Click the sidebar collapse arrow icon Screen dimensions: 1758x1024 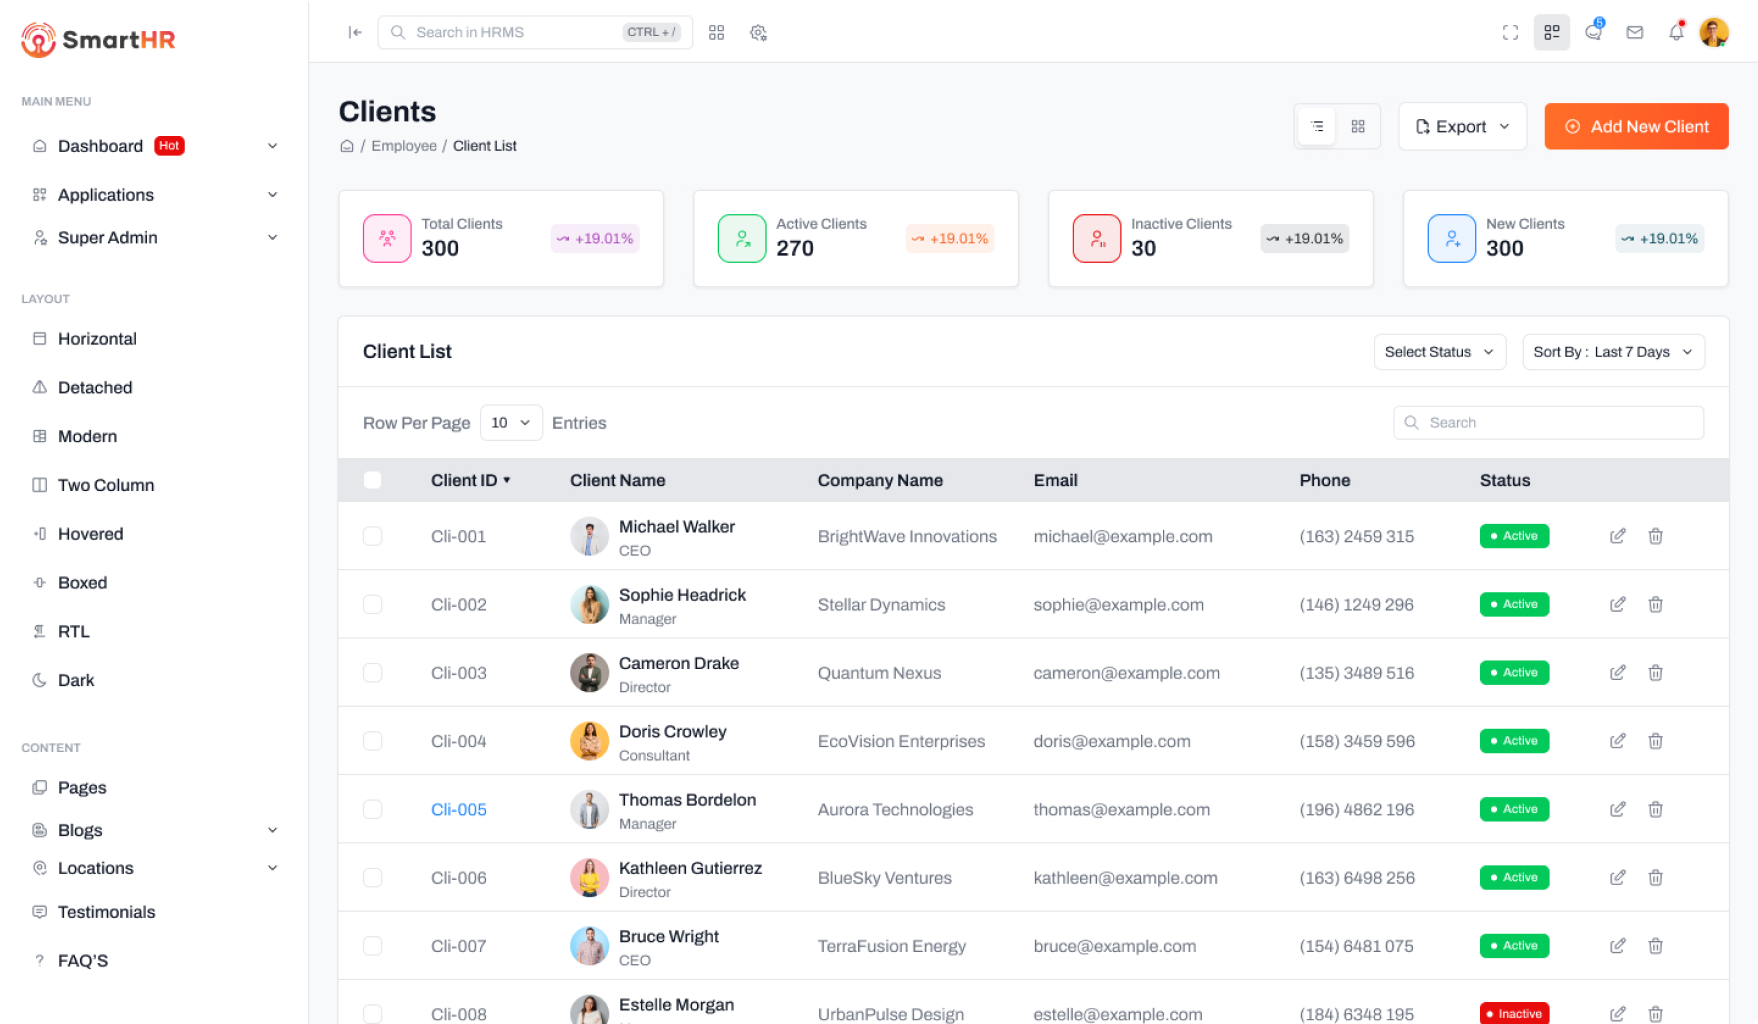point(355,32)
